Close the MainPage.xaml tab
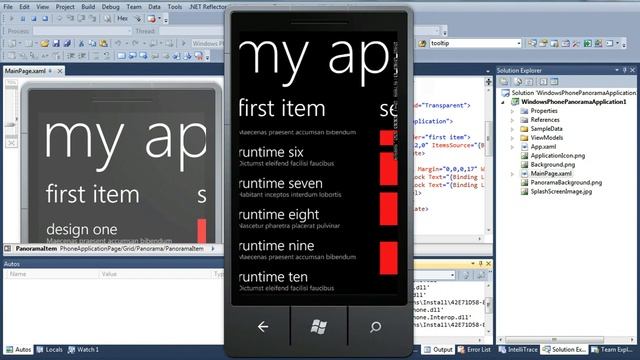Screen dimensions: 640x360 coord(60,71)
